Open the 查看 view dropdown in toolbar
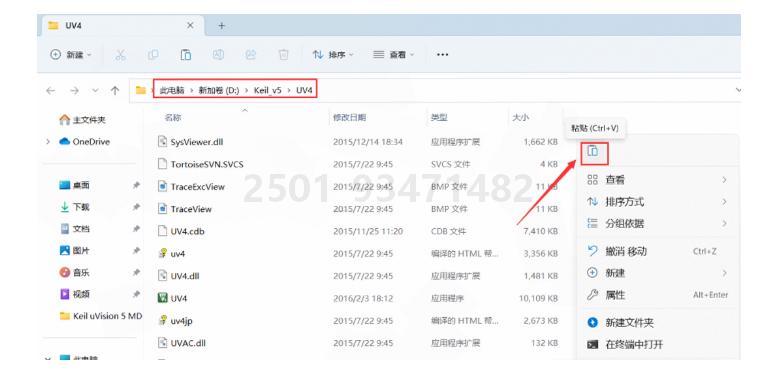Viewport: 779px width, 374px height. pyautogui.click(x=393, y=55)
